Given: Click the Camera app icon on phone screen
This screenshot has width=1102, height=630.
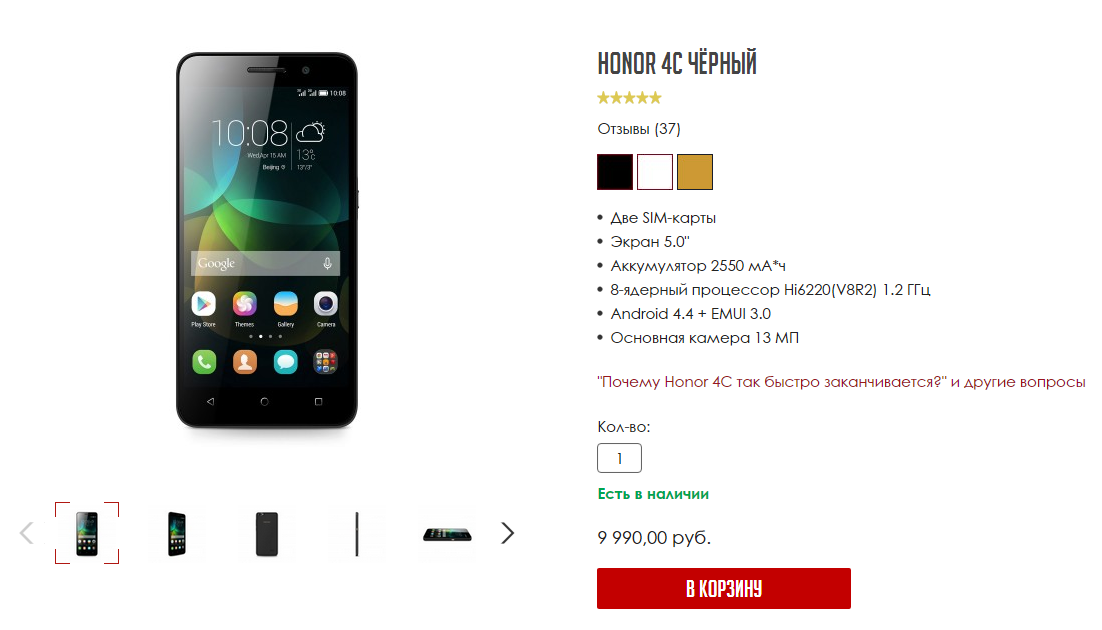Looking at the screenshot, I should pos(325,304).
